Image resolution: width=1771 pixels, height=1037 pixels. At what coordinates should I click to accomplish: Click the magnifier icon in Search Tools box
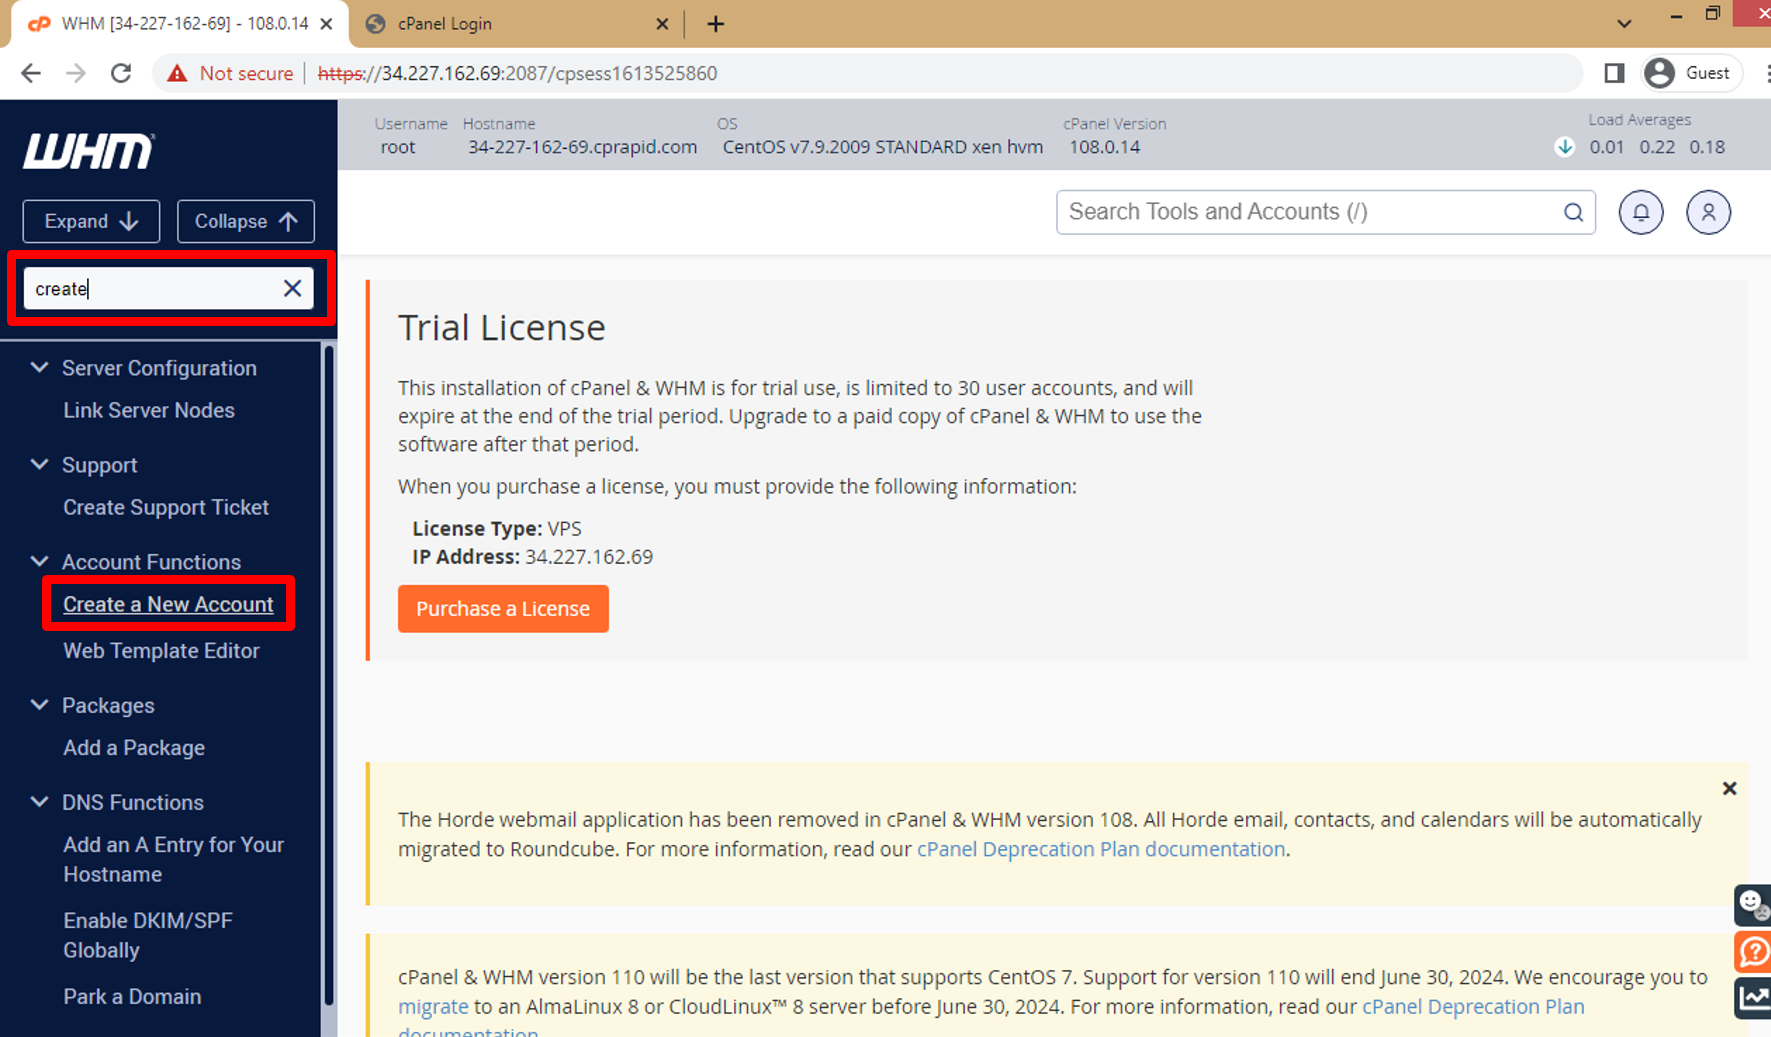click(x=1573, y=212)
